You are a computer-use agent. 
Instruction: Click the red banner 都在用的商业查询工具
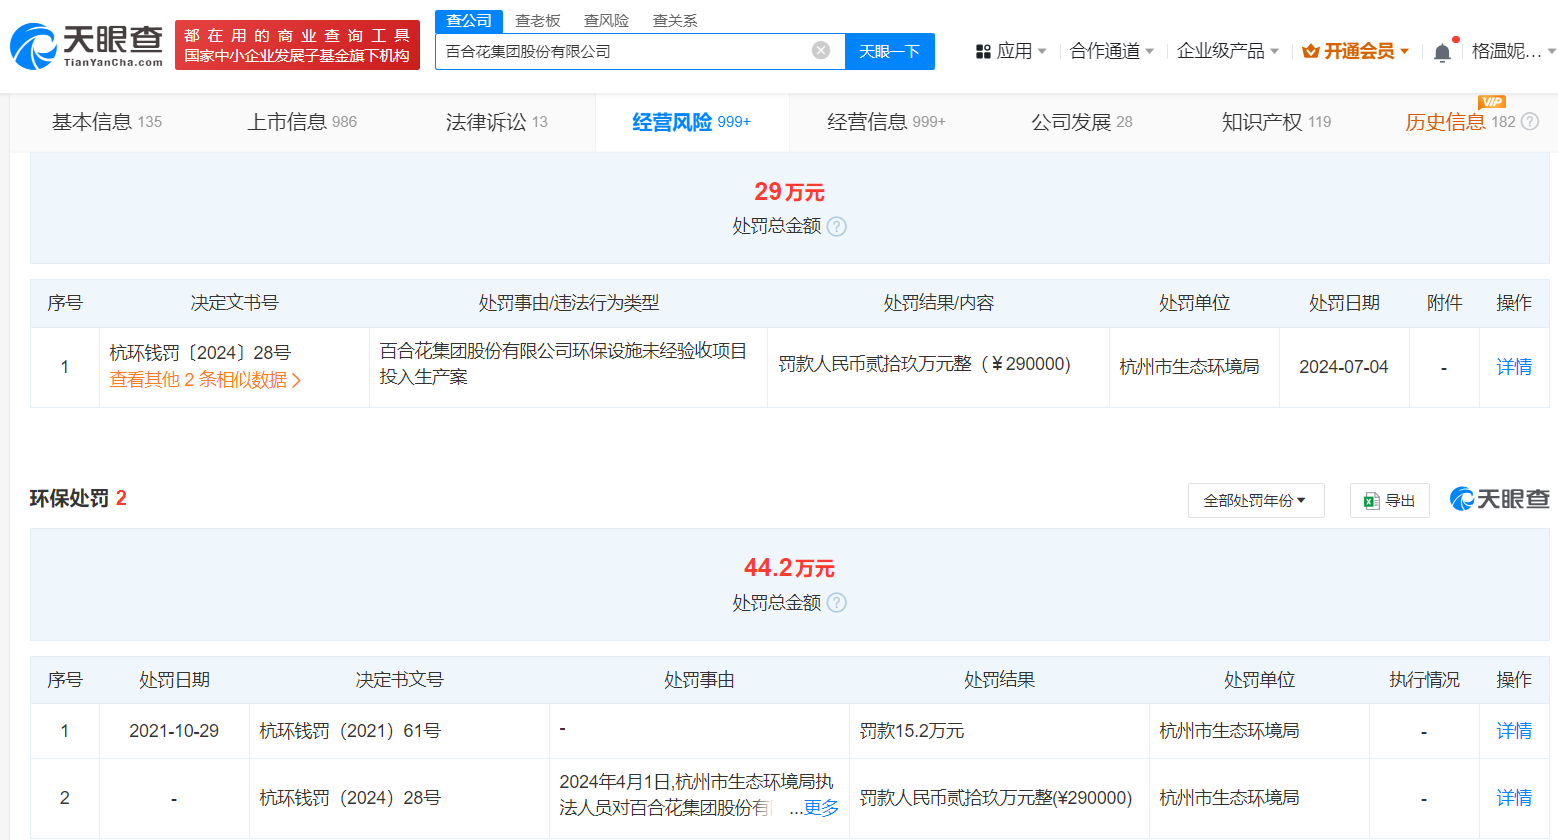pyautogui.click(x=297, y=45)
